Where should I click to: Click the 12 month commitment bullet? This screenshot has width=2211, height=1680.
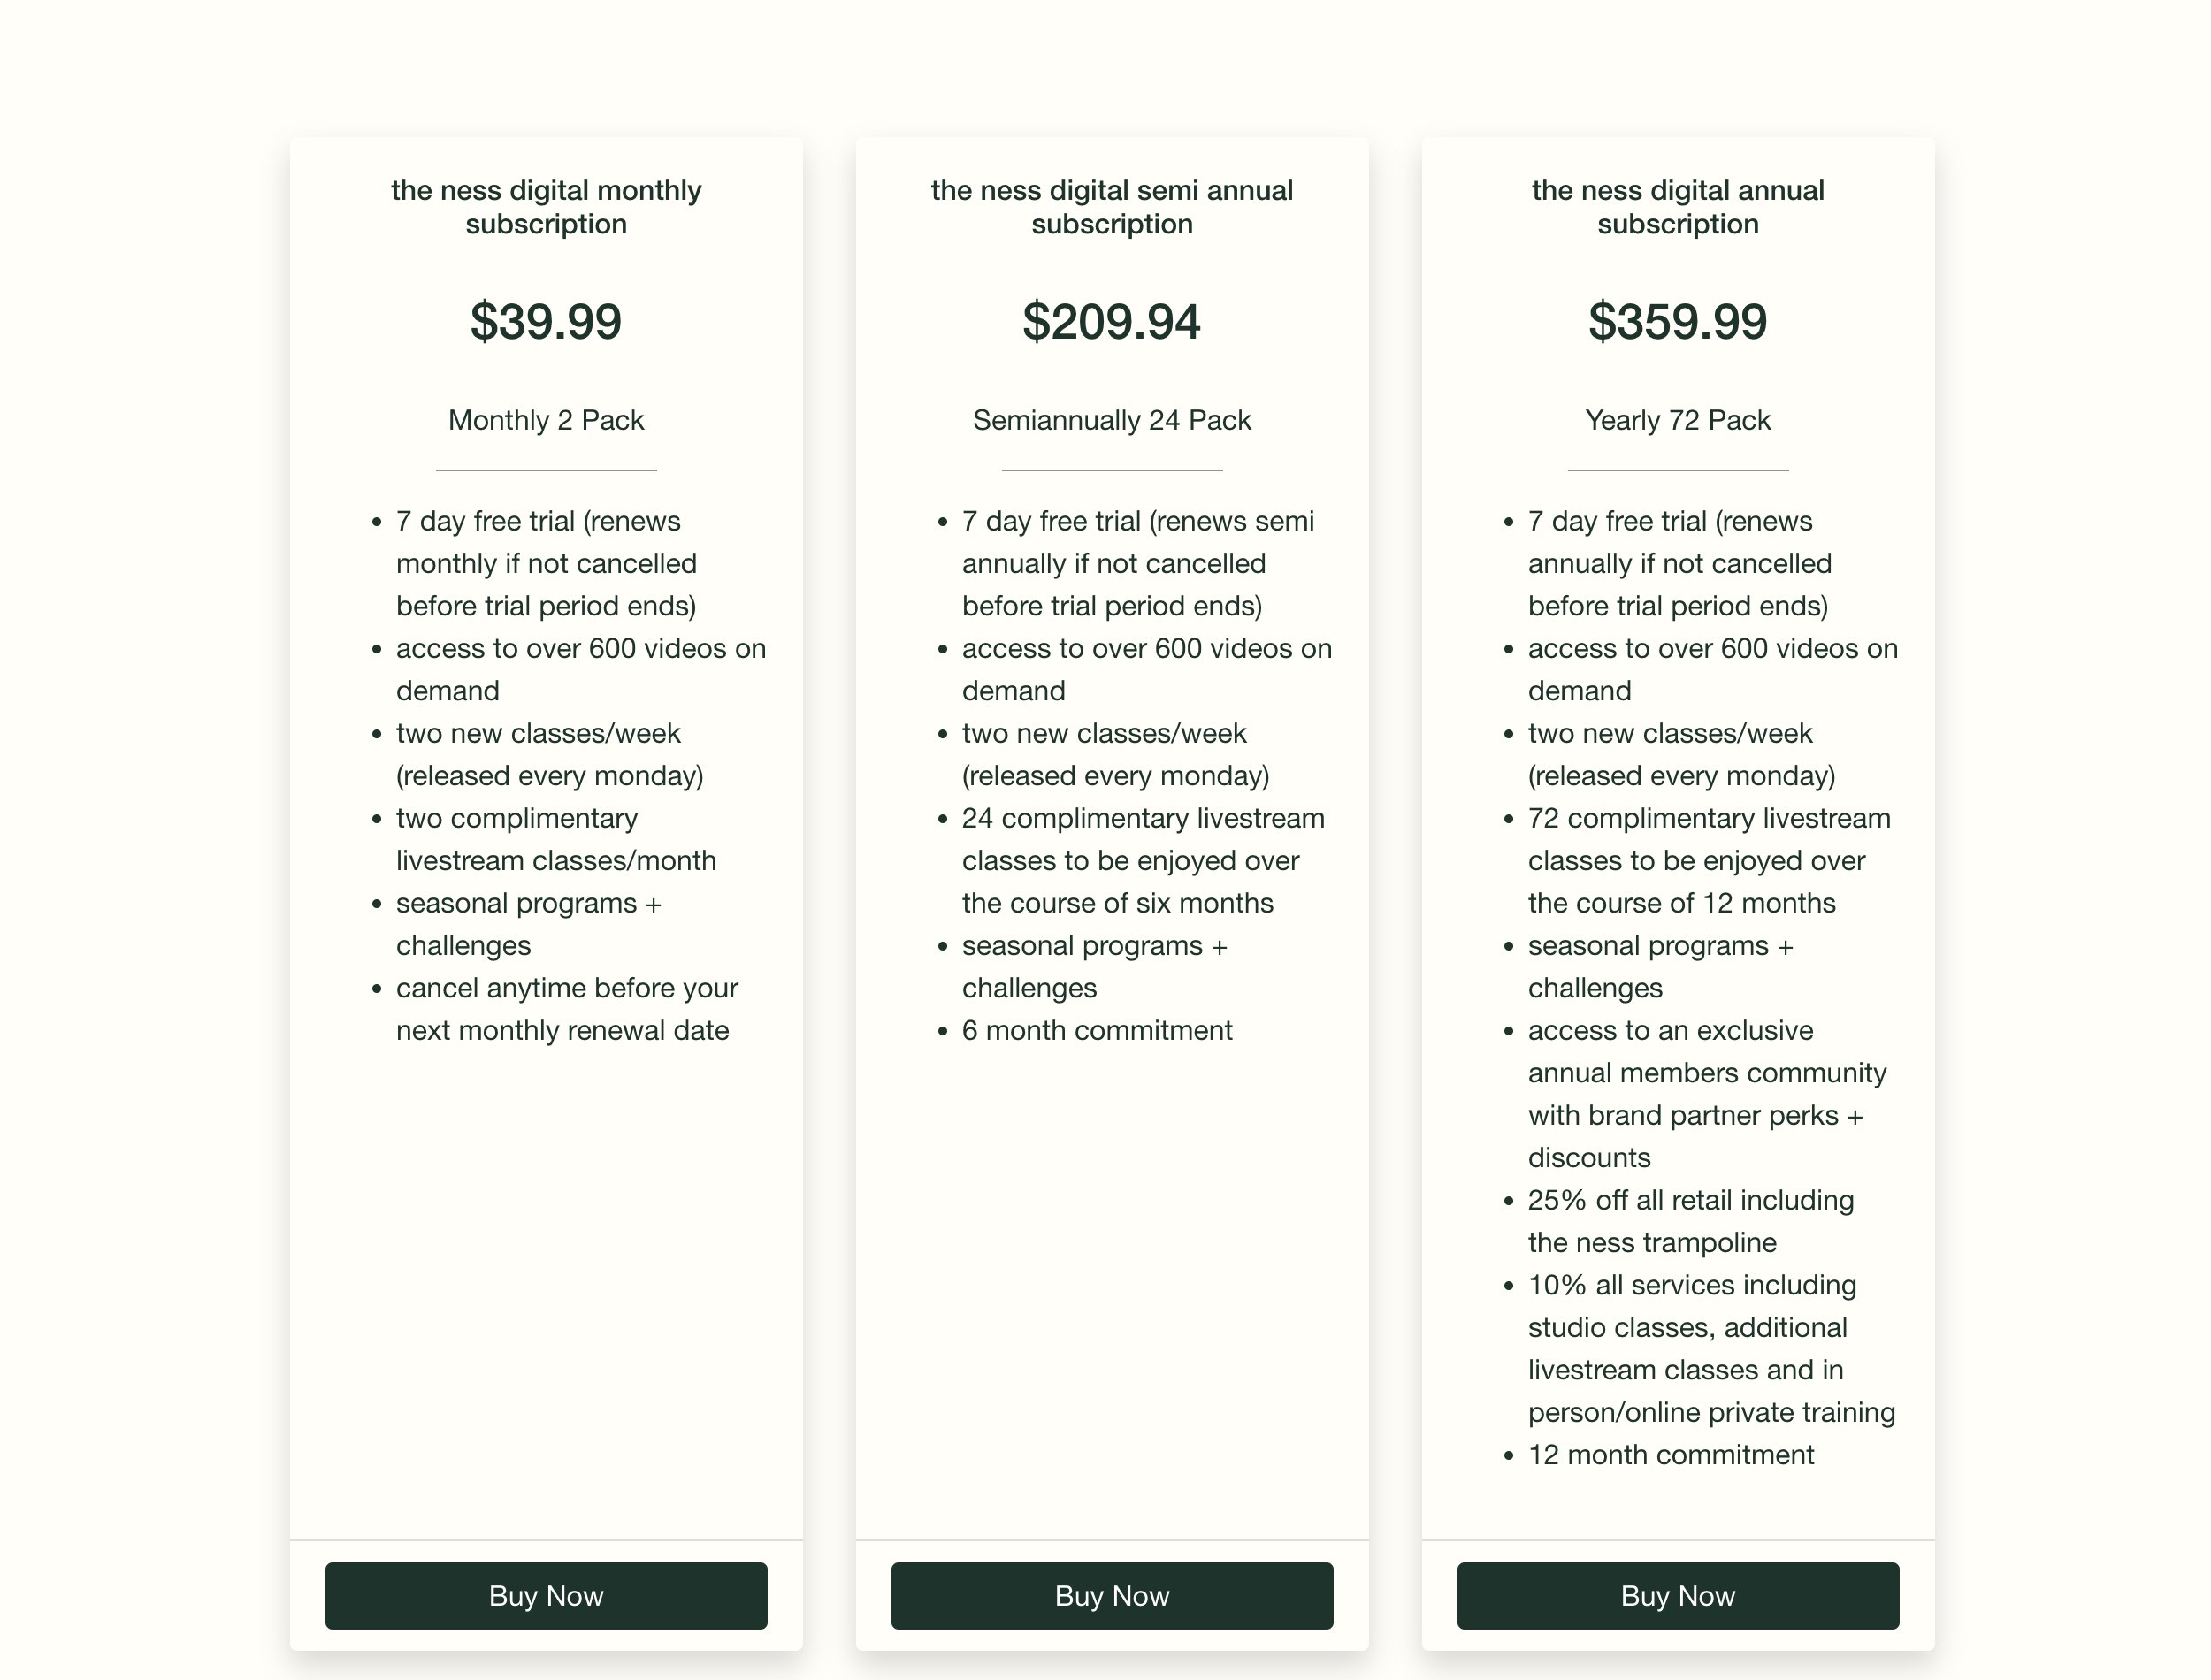coord(1671,1455)
